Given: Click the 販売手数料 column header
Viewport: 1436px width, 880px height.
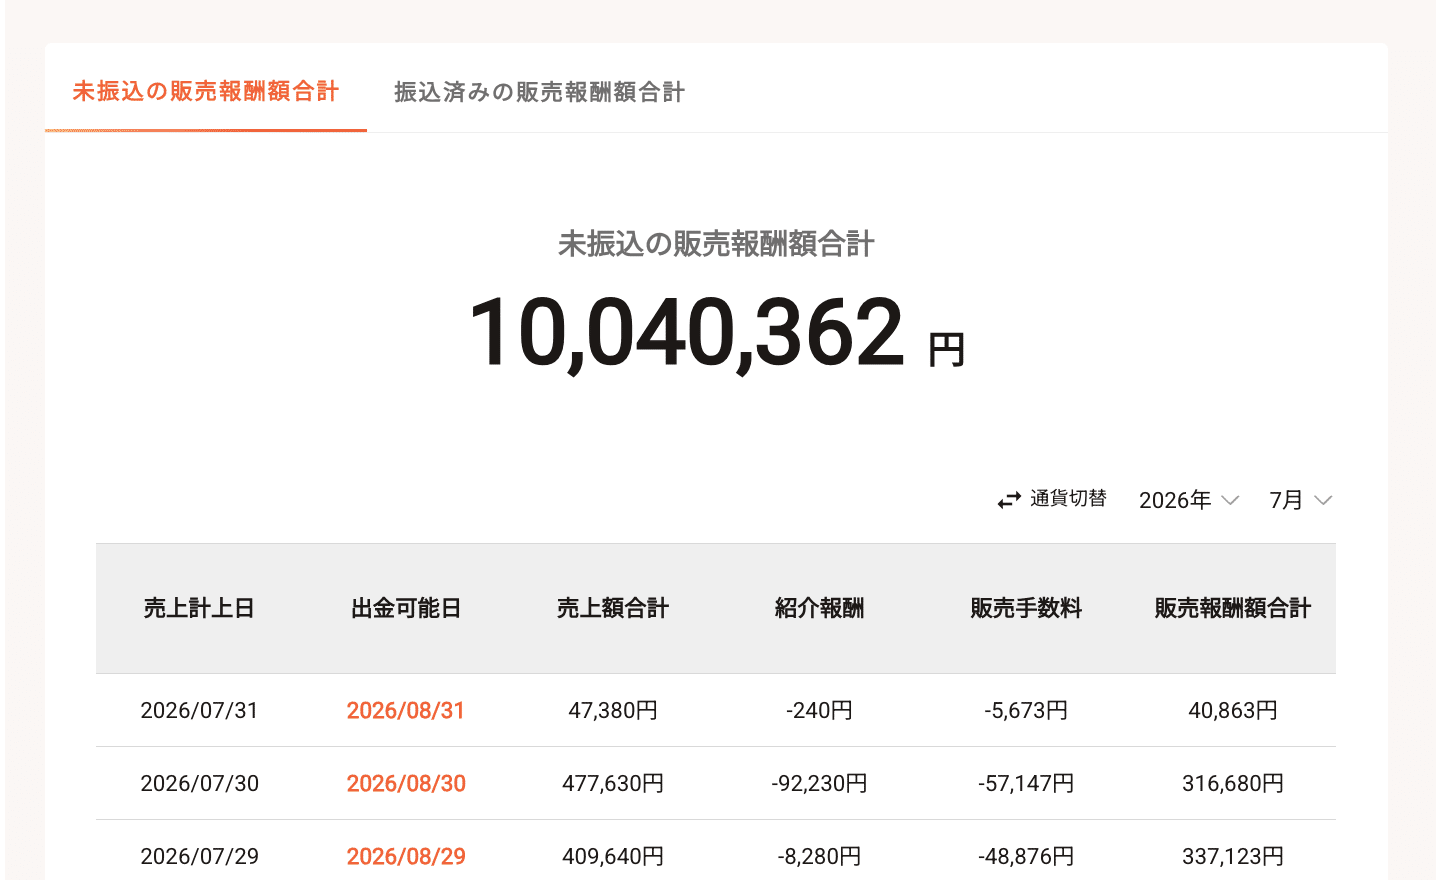Looking at the screenshot, I should point(1026,608).
